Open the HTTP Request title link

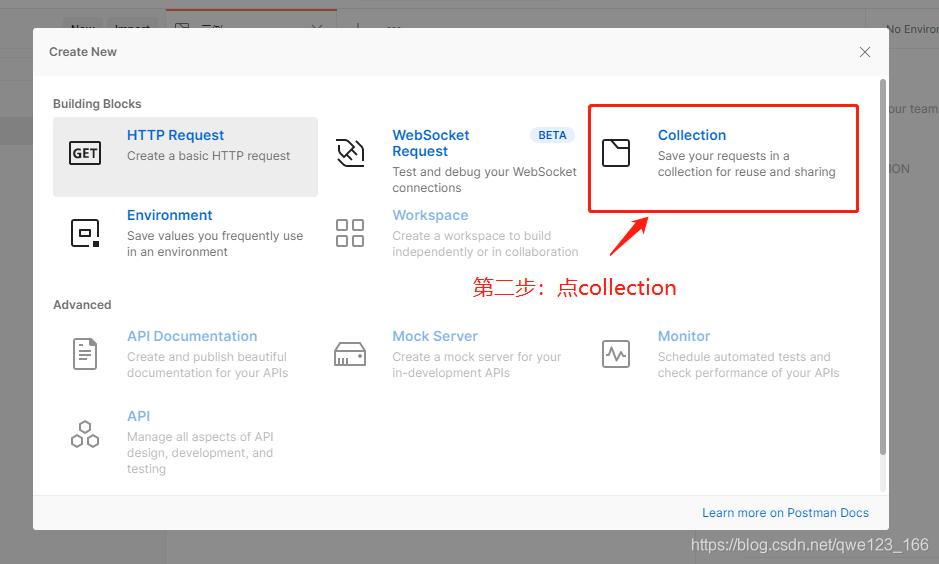[x=175, y=135]
